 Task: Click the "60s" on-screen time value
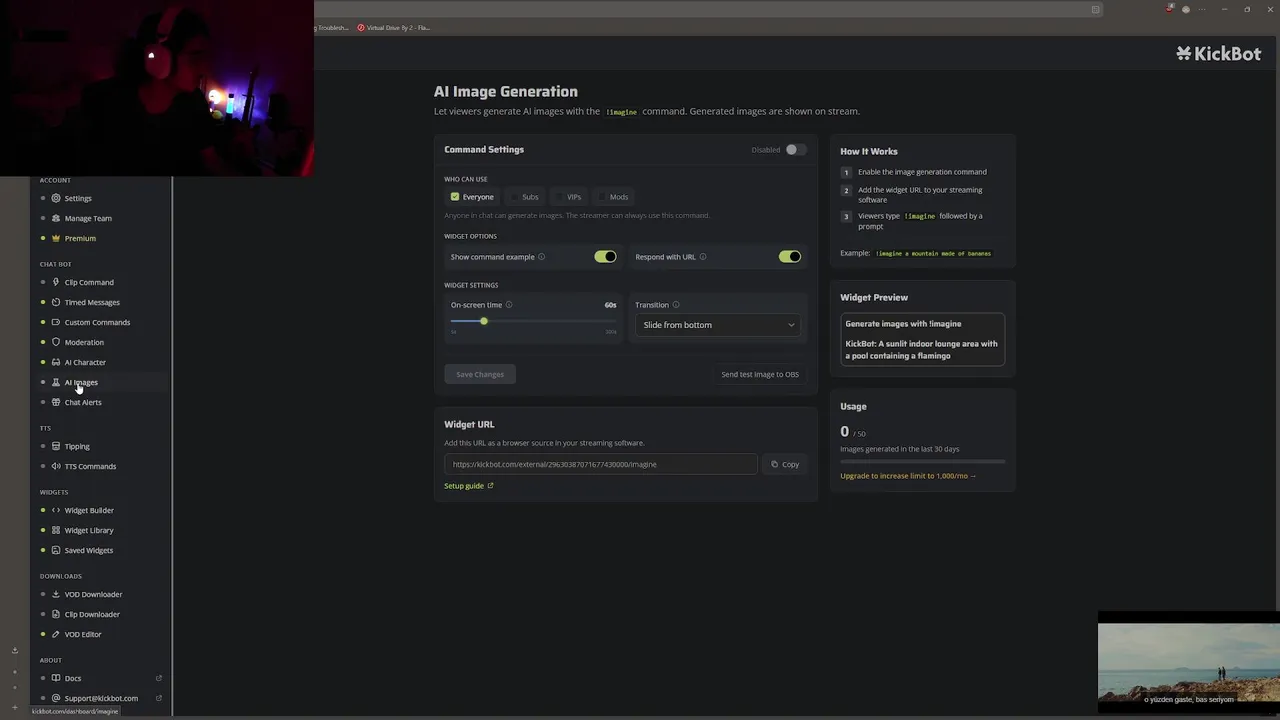[610, 305]
